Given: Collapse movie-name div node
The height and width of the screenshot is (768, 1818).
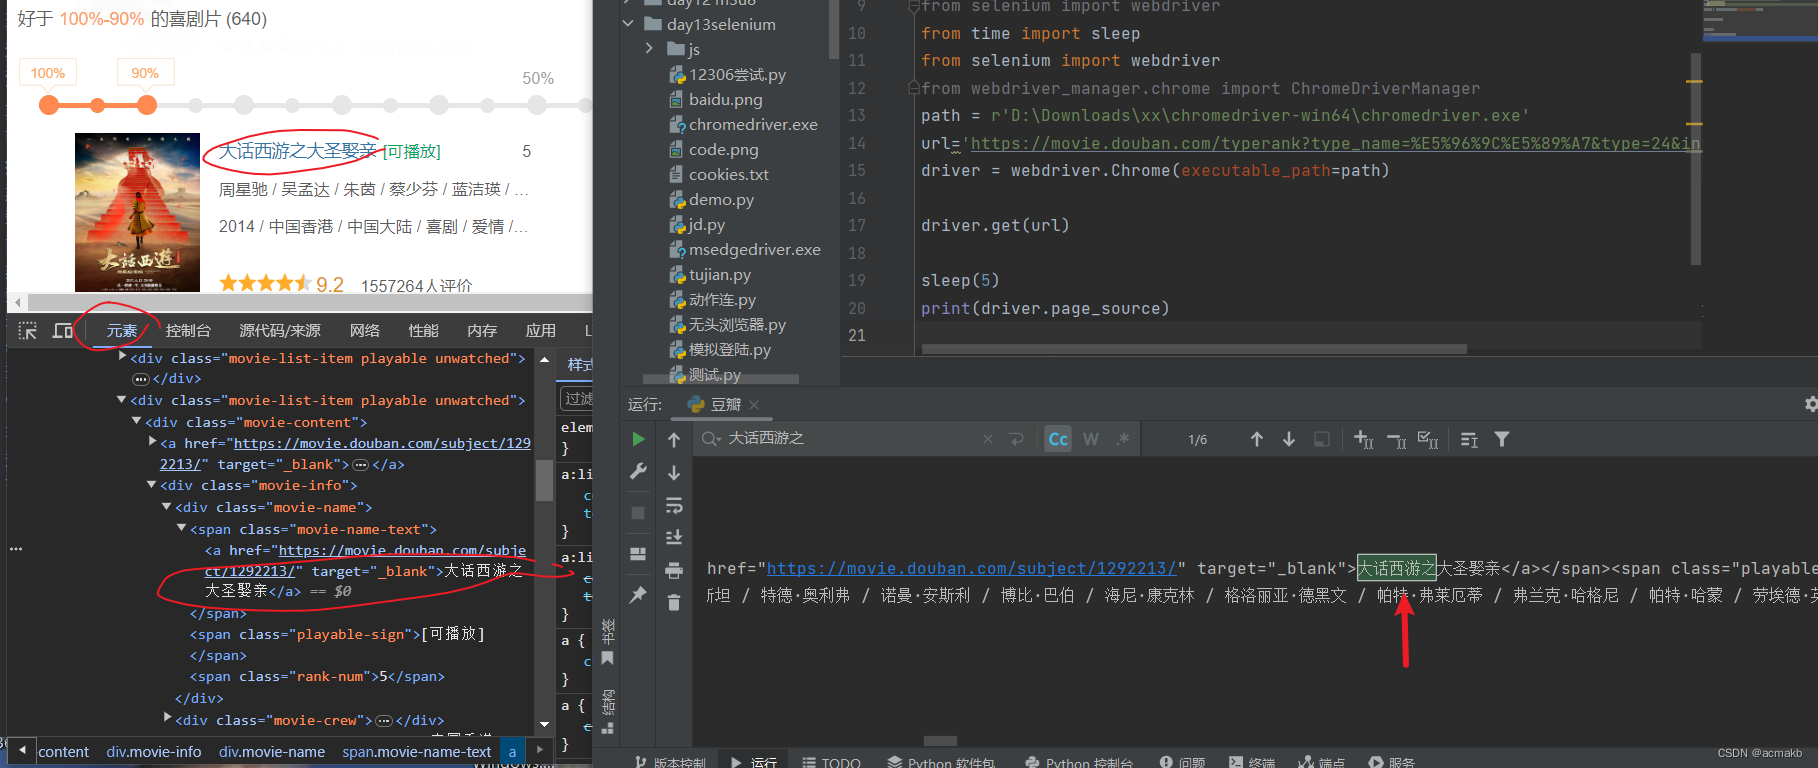Looking at the screenshot, I should (x=167, y=506).
